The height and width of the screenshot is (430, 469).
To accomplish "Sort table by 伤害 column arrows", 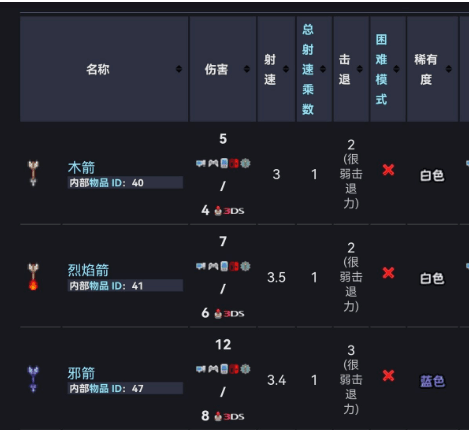I will point(247,69).
